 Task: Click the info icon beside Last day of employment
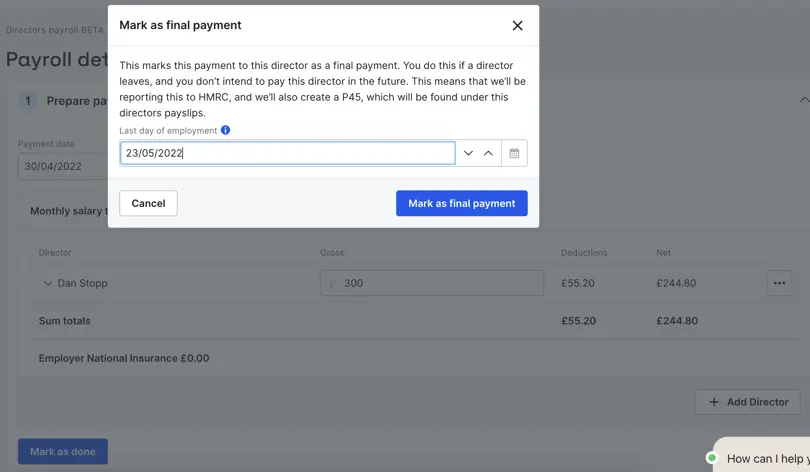225,130
